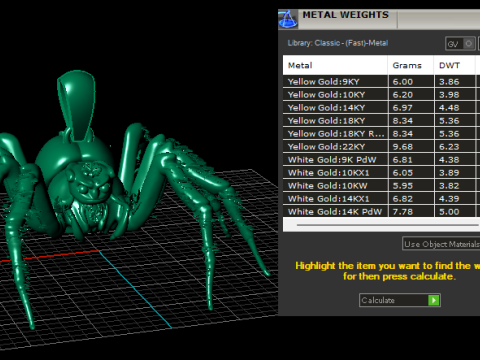This screenshot has height=360, width=480.
Task: Click the 6.23 DWT value
Action: pyautogui.click(x=449, y=147)
